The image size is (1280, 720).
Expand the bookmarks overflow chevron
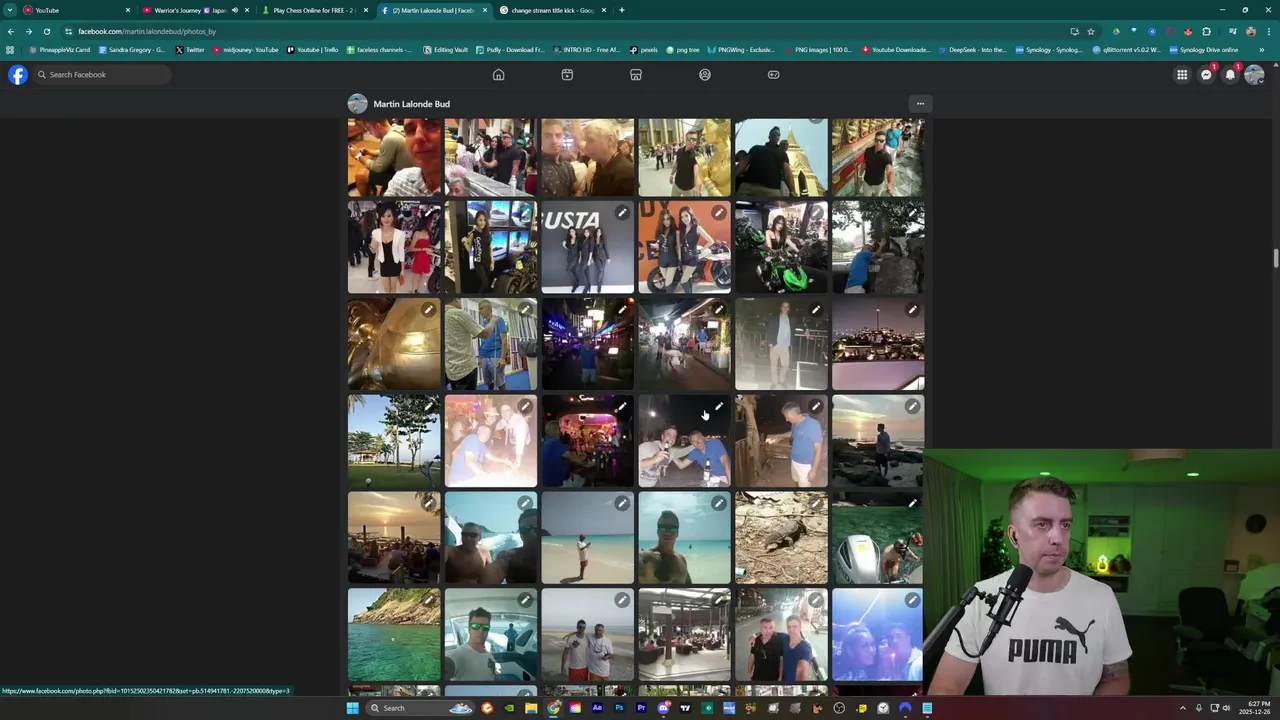pos(1261,50)
